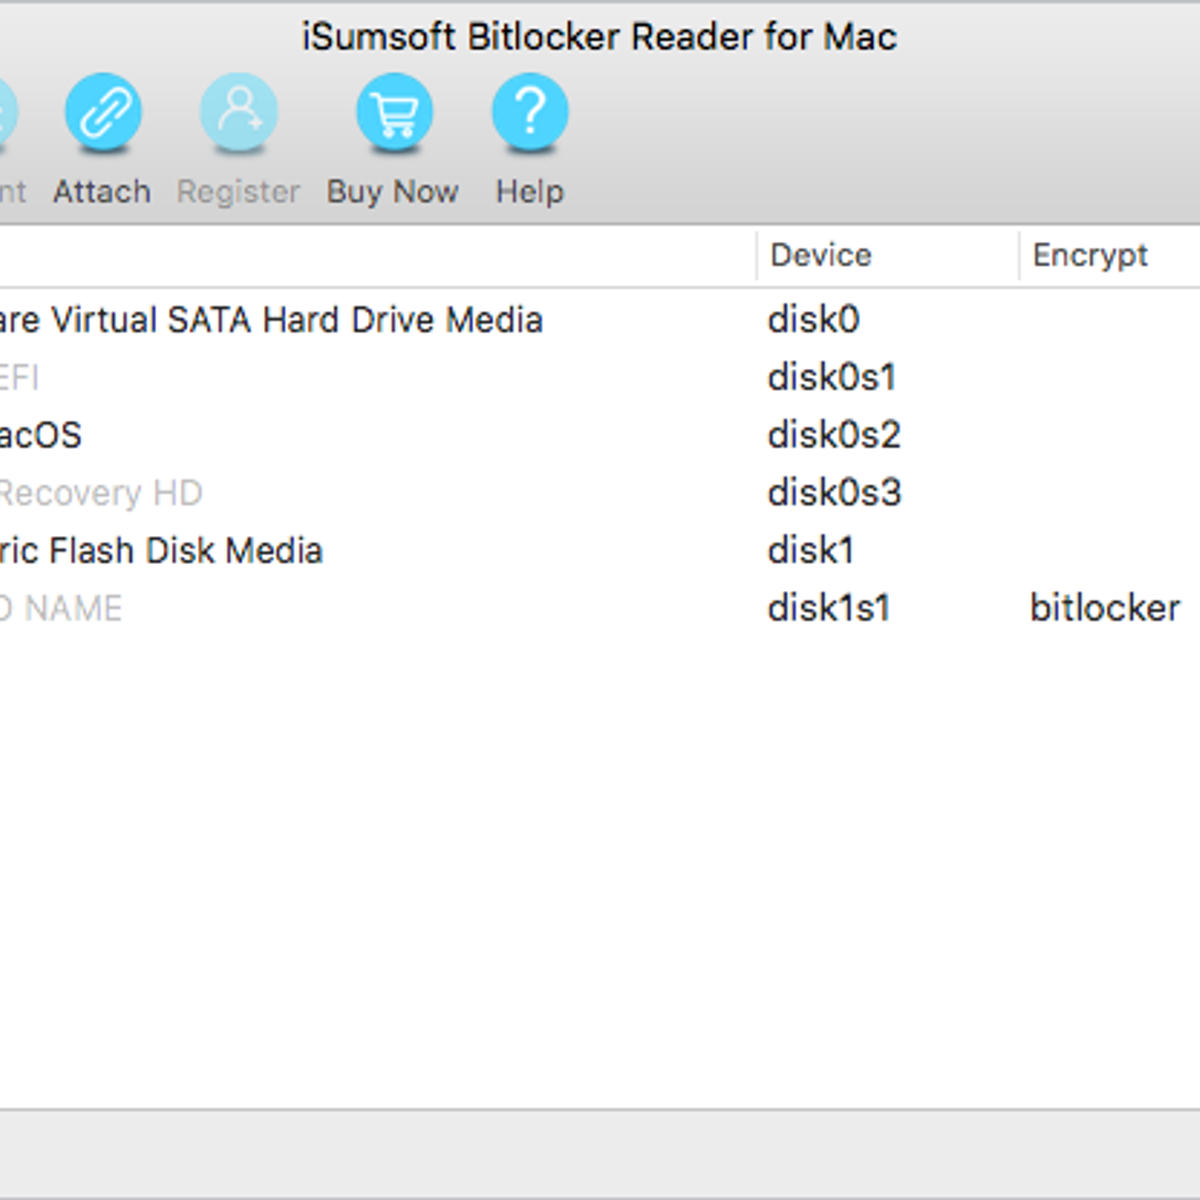The image size is (1200, 1200).
Task: Open Buy Now shopping cart icon
Action: coord(394,112)
